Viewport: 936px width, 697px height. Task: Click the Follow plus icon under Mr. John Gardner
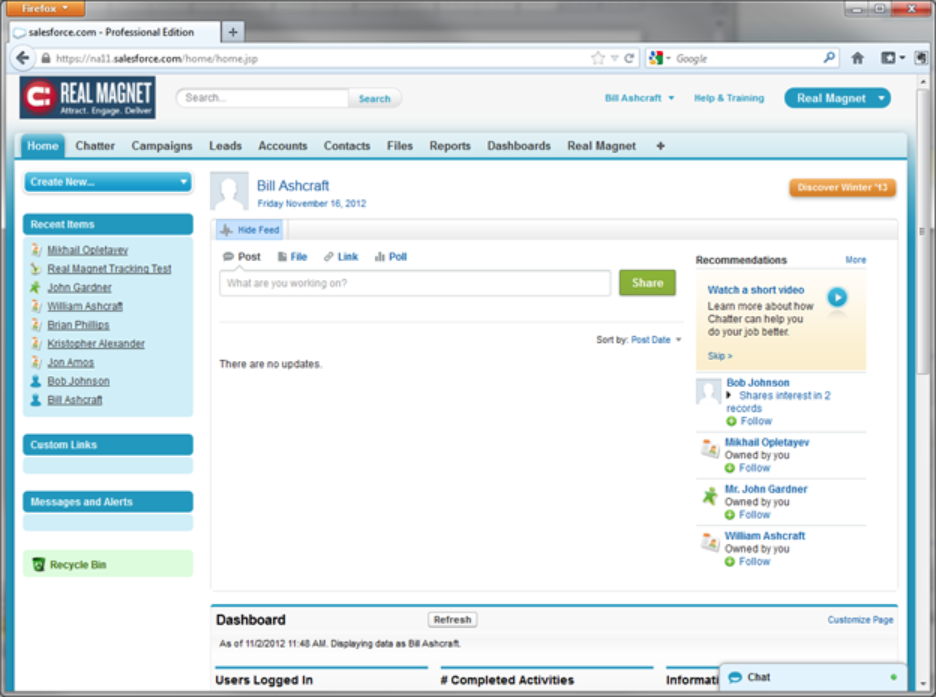pos(729,515)
